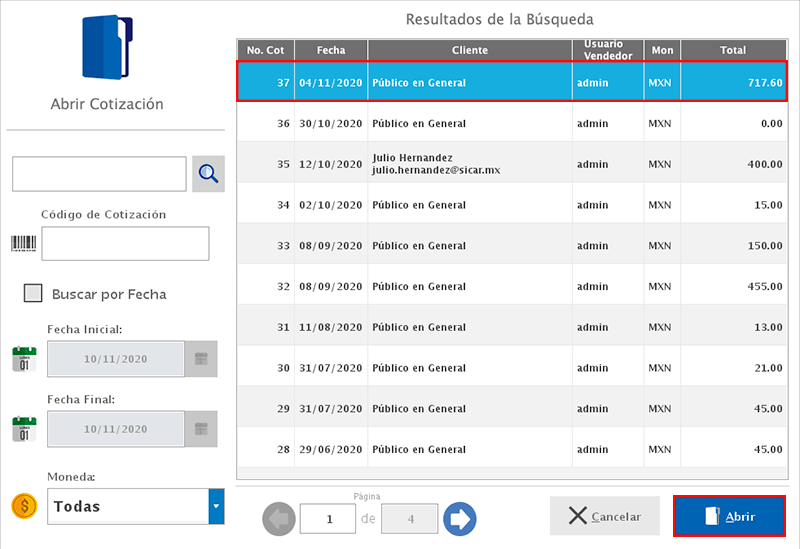The height and width of the screenshot is (549, 800).
Task: Click the magnifying glass search button
Action: pyautogui.click(x=208, y=174)
